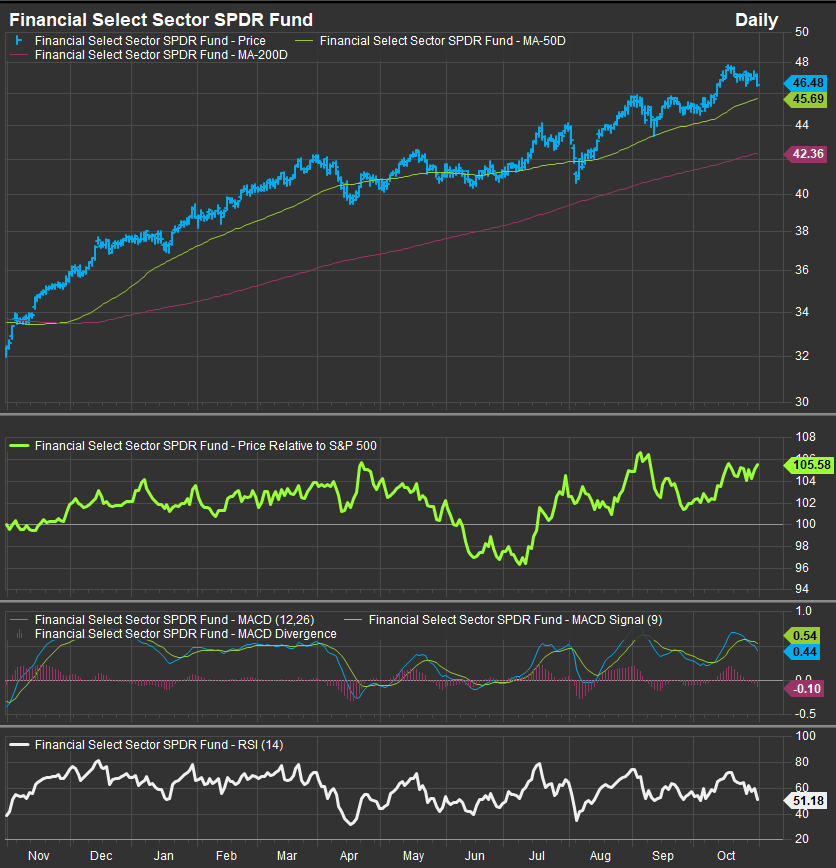Click the -0.10 MACD divergence value tag

pos(804,689)
